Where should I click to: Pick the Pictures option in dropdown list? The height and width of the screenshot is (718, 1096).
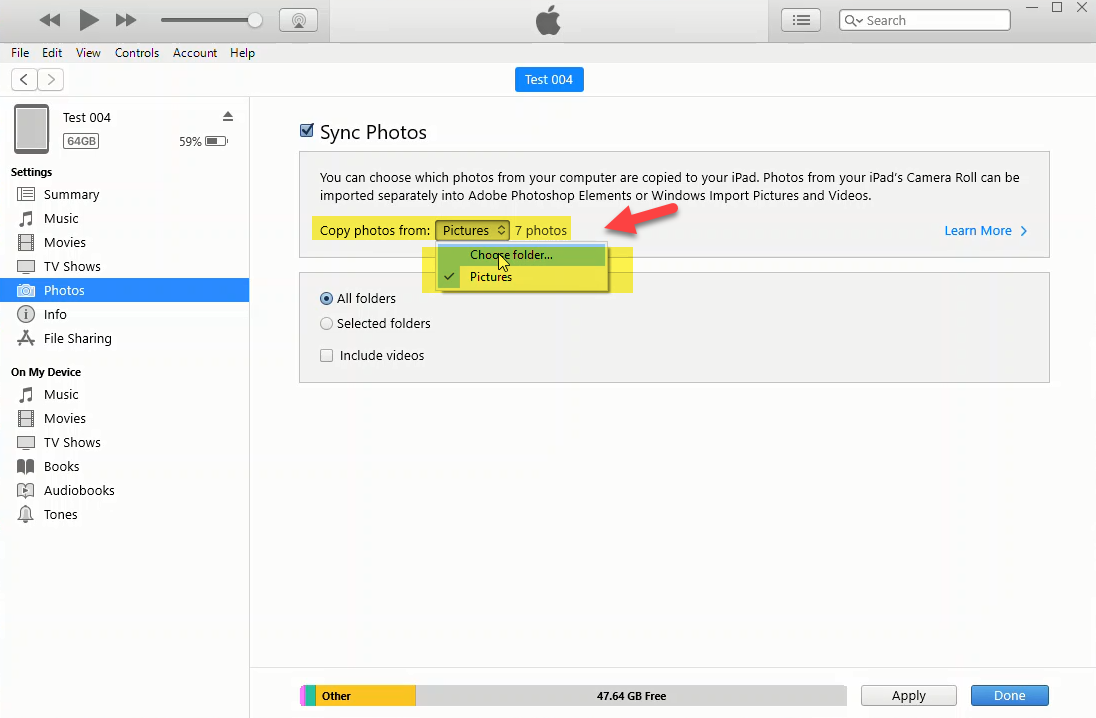point(491,277)
